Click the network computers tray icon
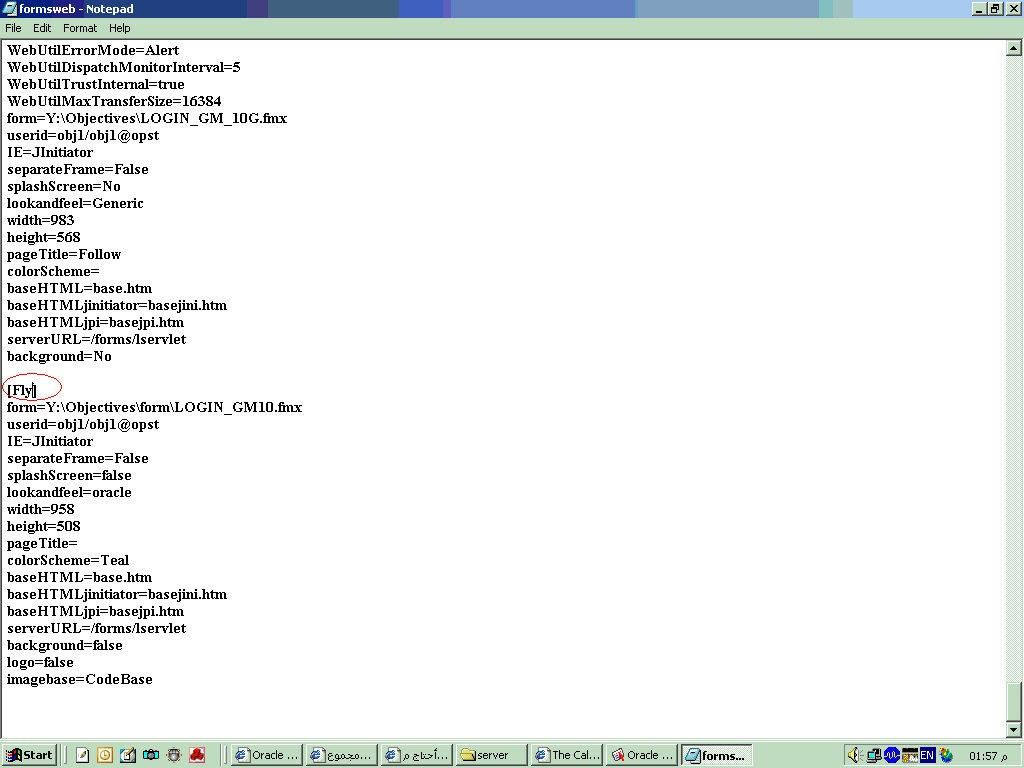 (x=873, y=755)
